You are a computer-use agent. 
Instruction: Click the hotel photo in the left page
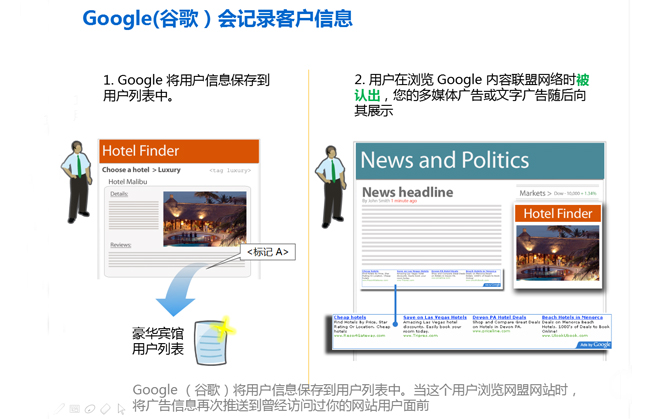coord(205,219)
